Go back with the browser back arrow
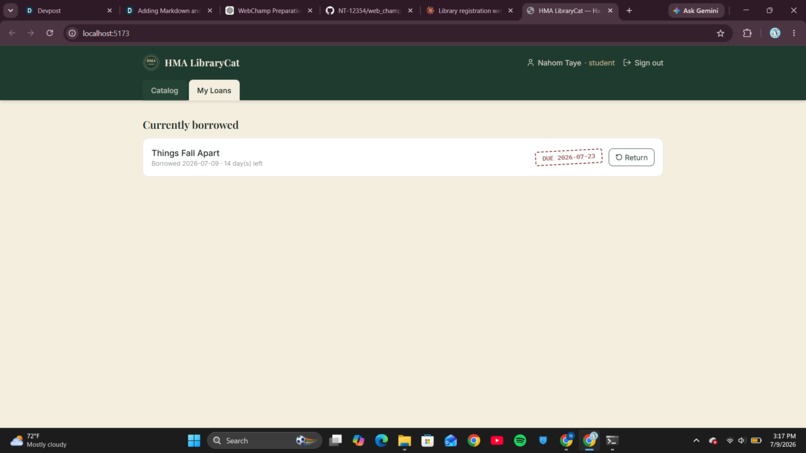This screenshot has width=806, height=453. click(x=12, y=33)
